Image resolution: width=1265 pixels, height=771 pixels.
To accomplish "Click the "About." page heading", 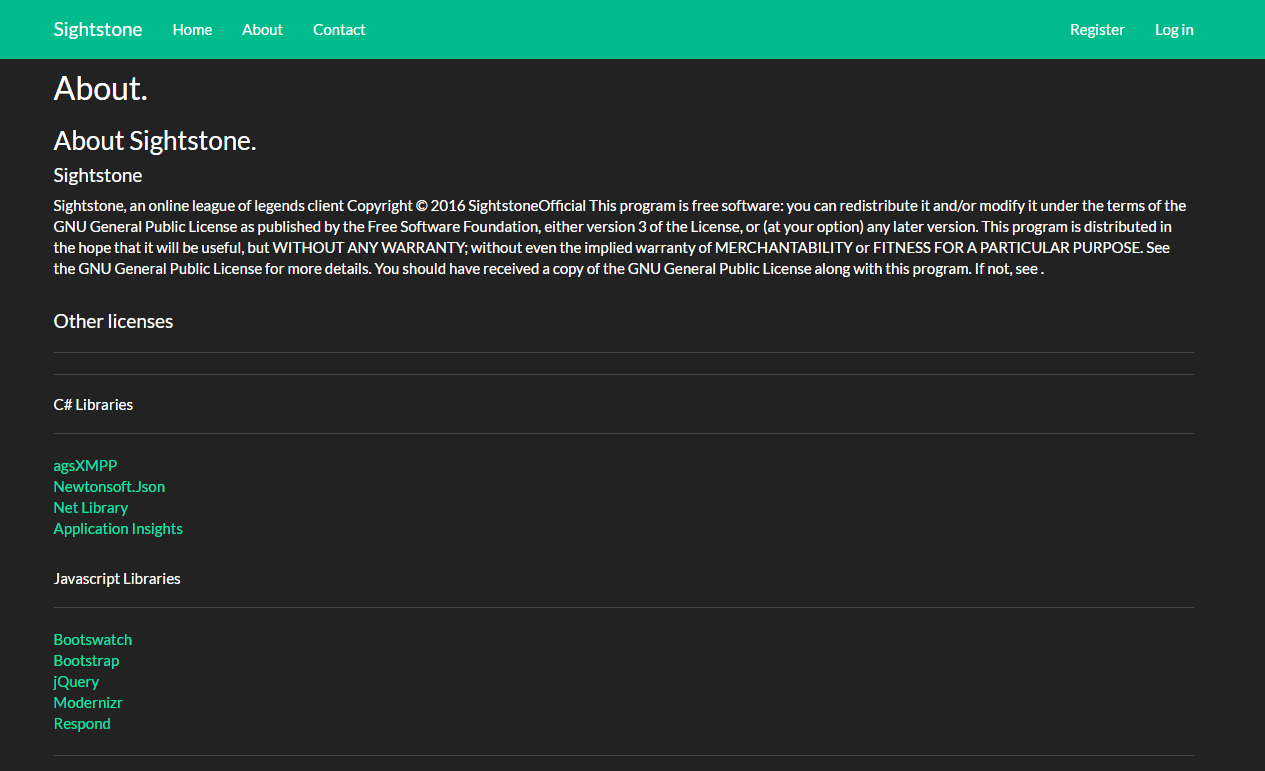I will [101, 88].
